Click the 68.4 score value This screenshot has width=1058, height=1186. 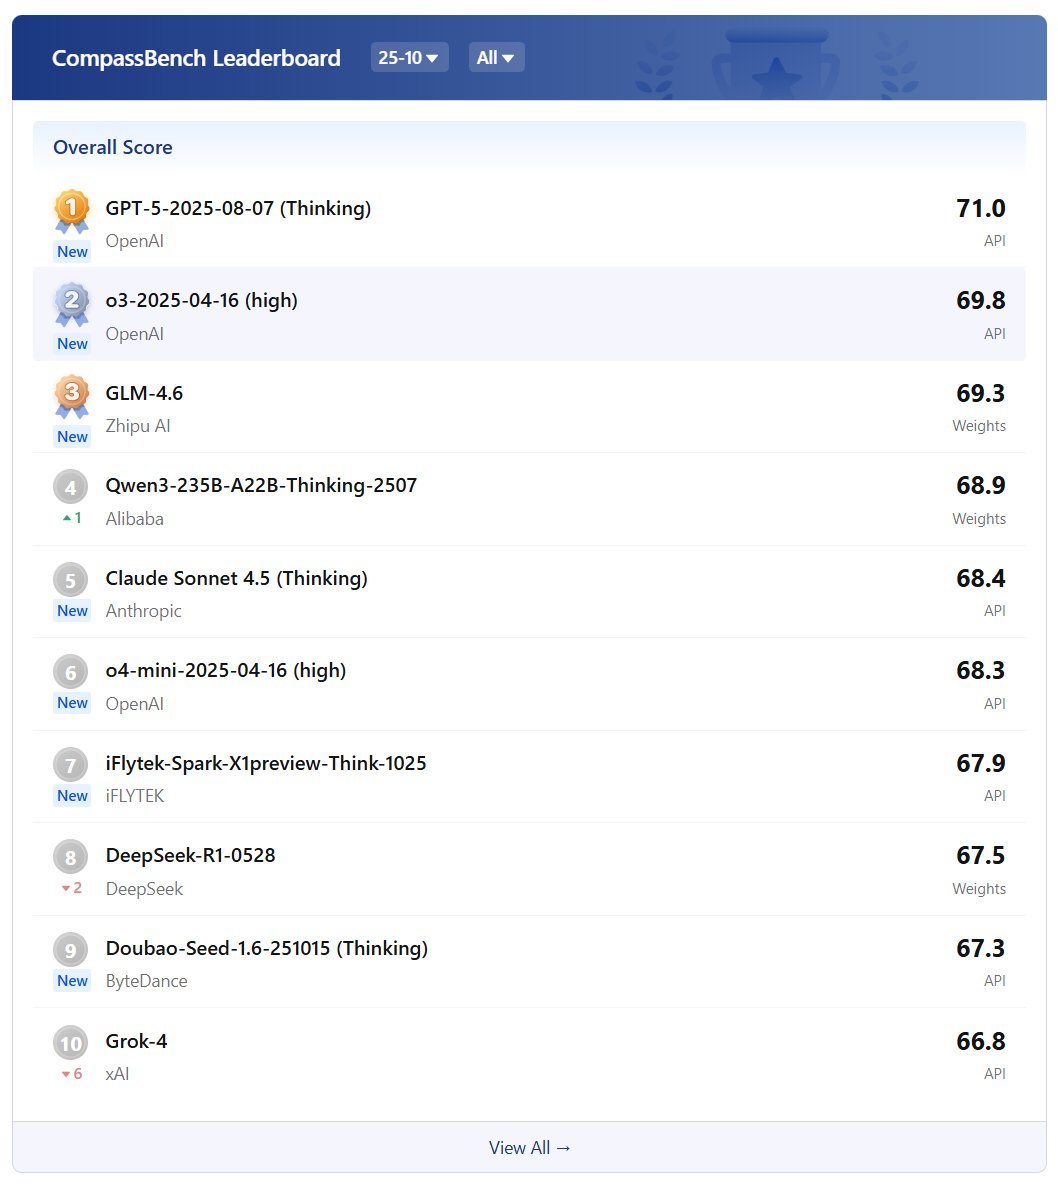[x=981, y=579]
